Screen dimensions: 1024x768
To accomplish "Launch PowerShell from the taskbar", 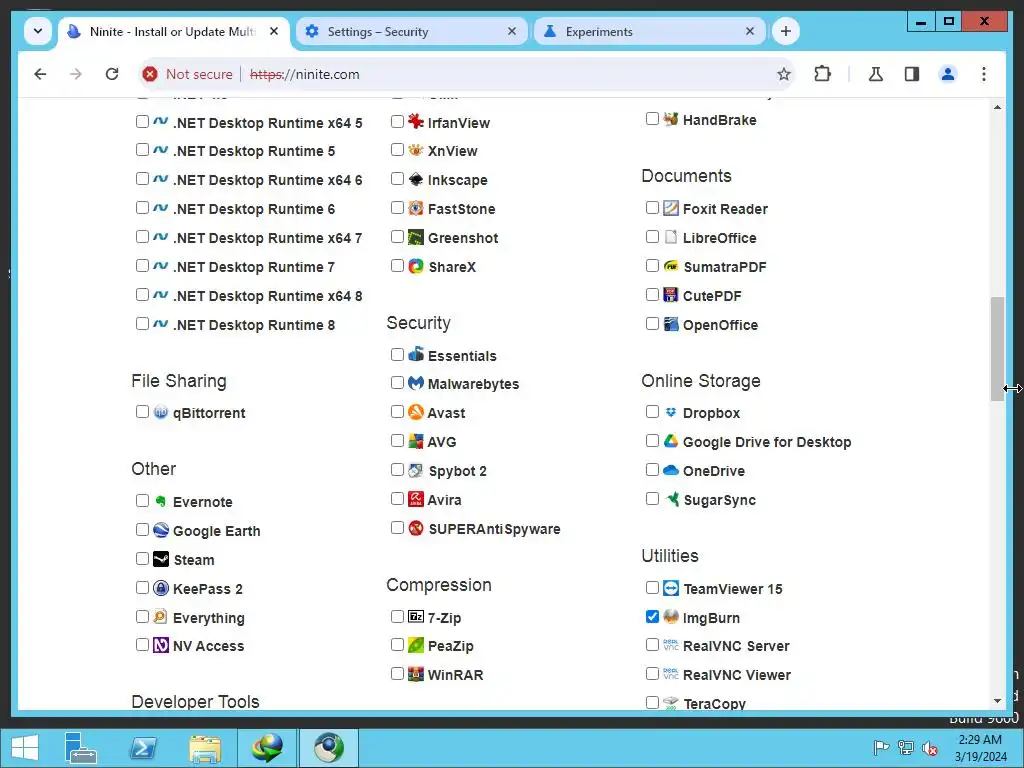I will (143, 748).
